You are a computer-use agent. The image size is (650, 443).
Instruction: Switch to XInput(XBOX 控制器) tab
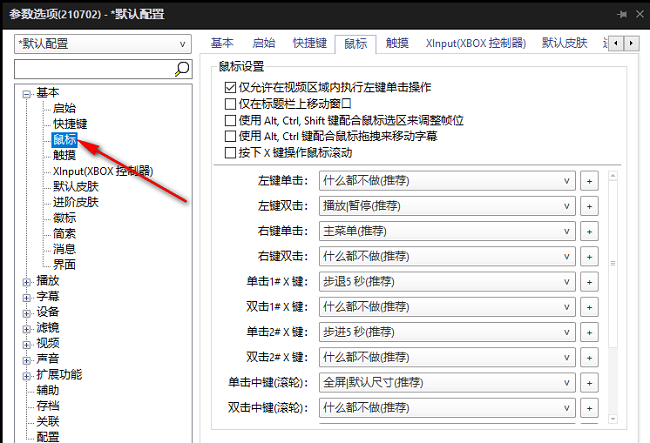click(476, 43)
